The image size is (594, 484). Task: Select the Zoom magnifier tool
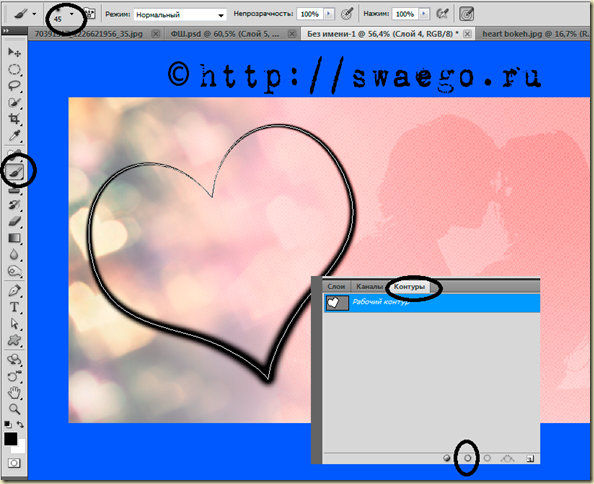(14, 409)
